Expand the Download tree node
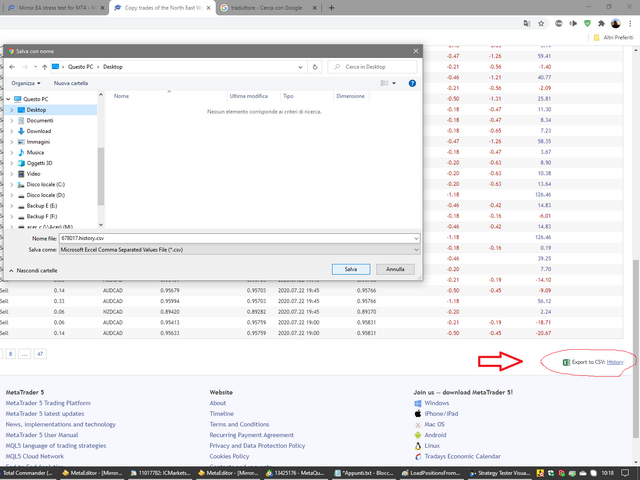This screenshot has width=640, height=480. coord(12,131)
